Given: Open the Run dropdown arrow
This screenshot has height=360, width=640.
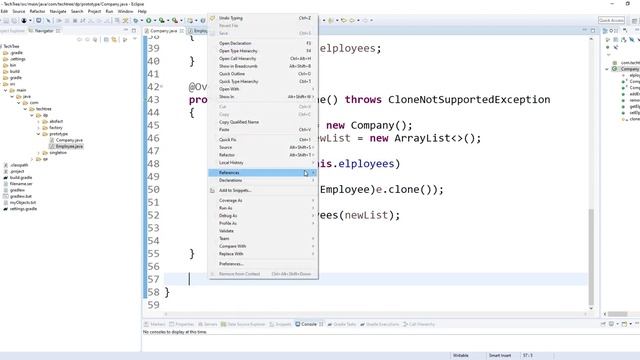Looking at the screenshot, I should coord(155,20).
